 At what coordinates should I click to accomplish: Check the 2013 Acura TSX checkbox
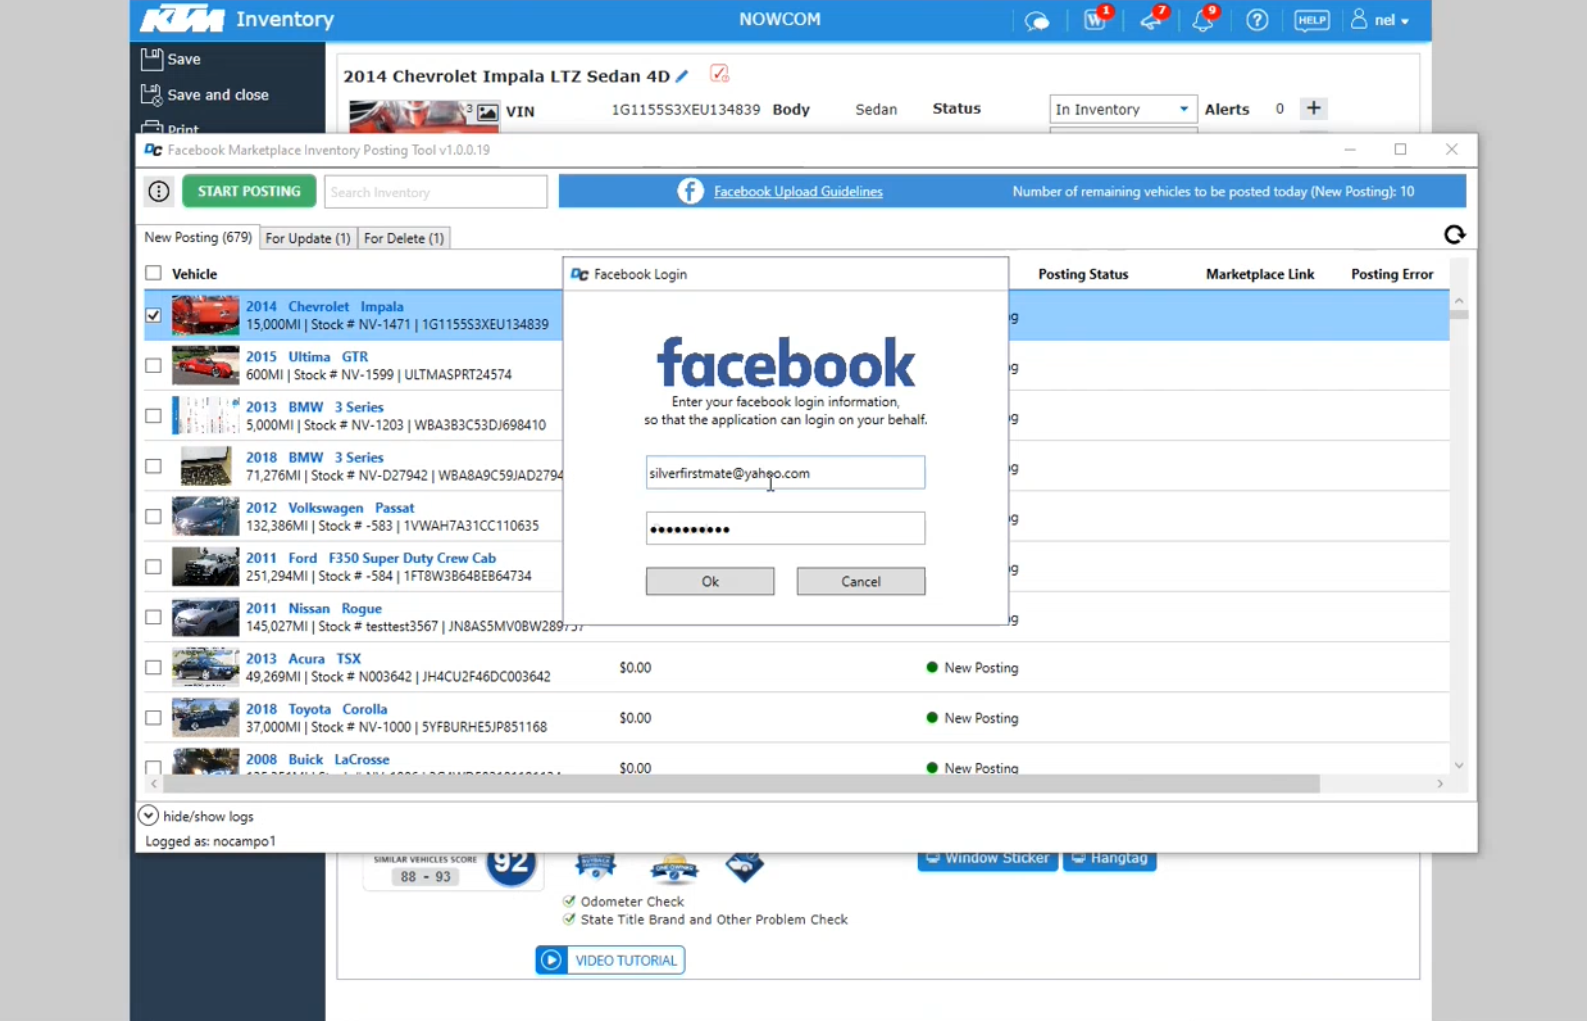[x=153, y=667]
